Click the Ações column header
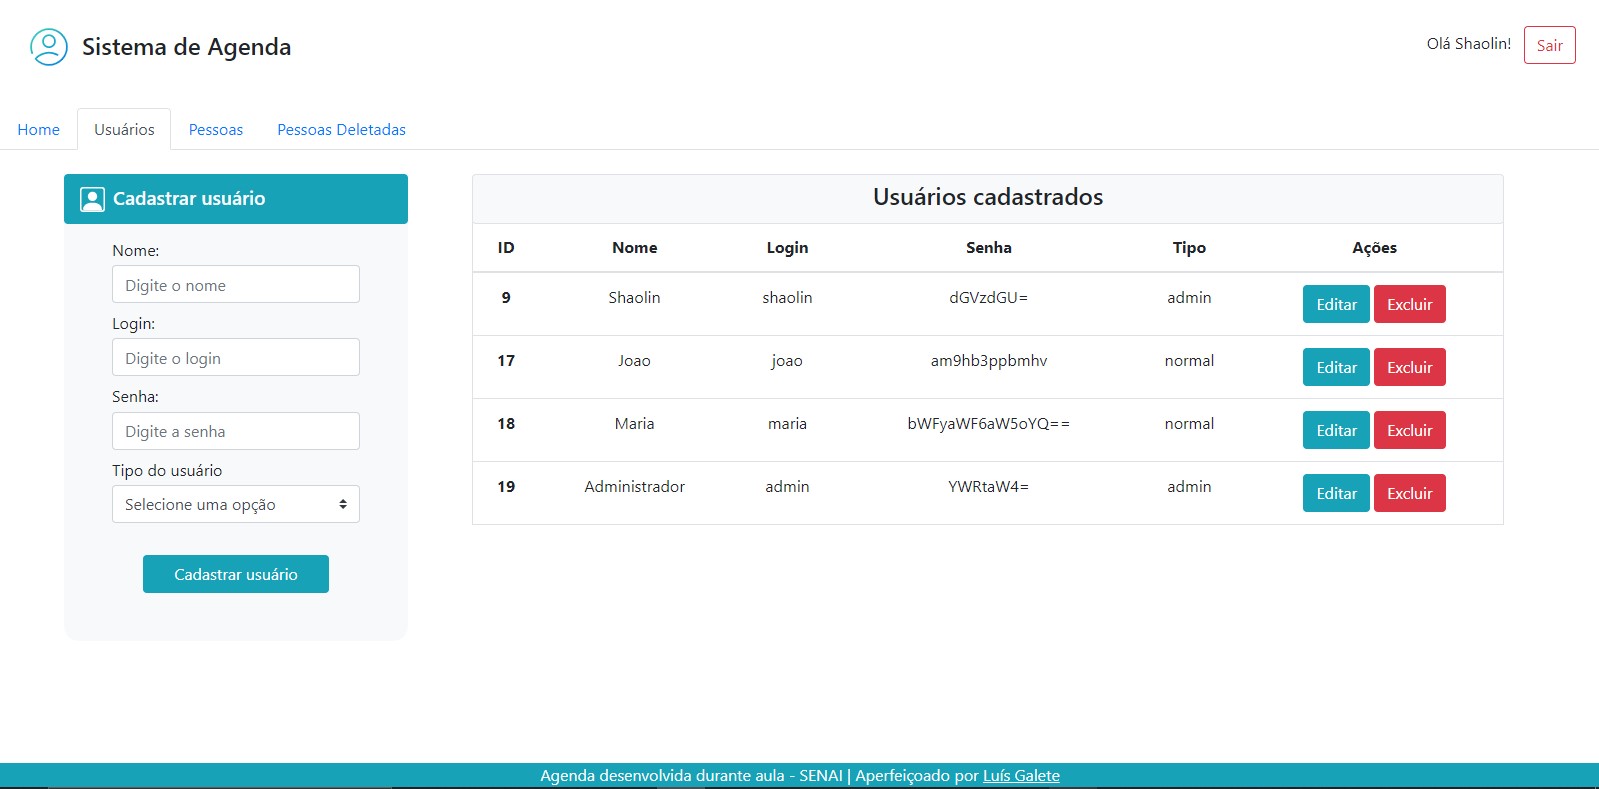 [1374, 248]
